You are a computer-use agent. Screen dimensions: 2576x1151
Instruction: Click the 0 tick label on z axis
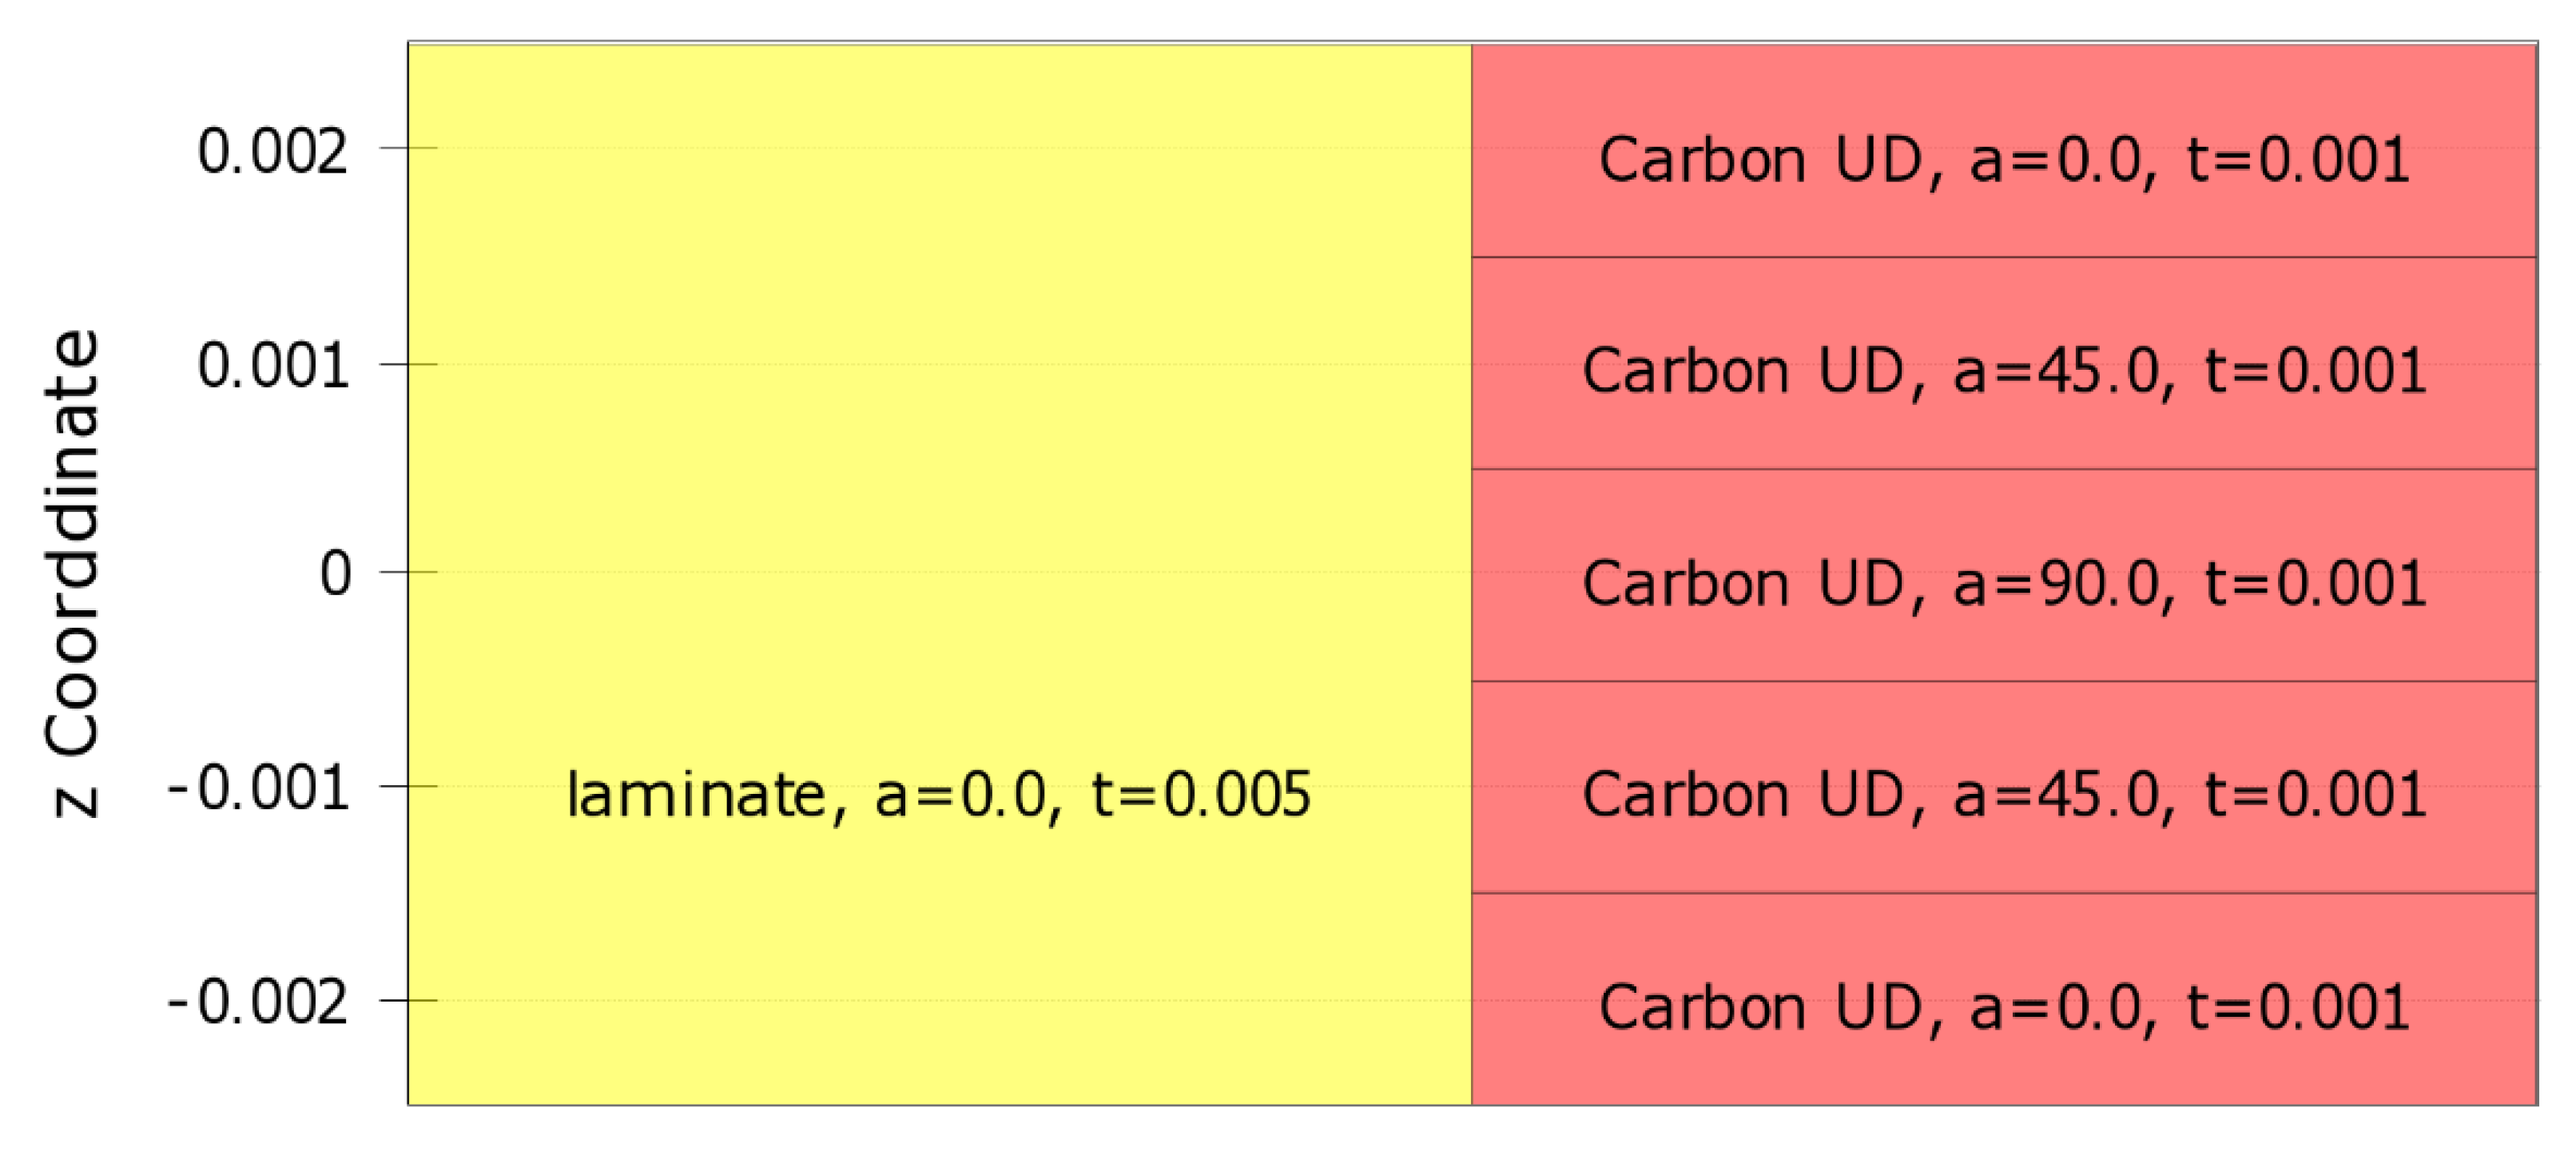tap(335, 574)
